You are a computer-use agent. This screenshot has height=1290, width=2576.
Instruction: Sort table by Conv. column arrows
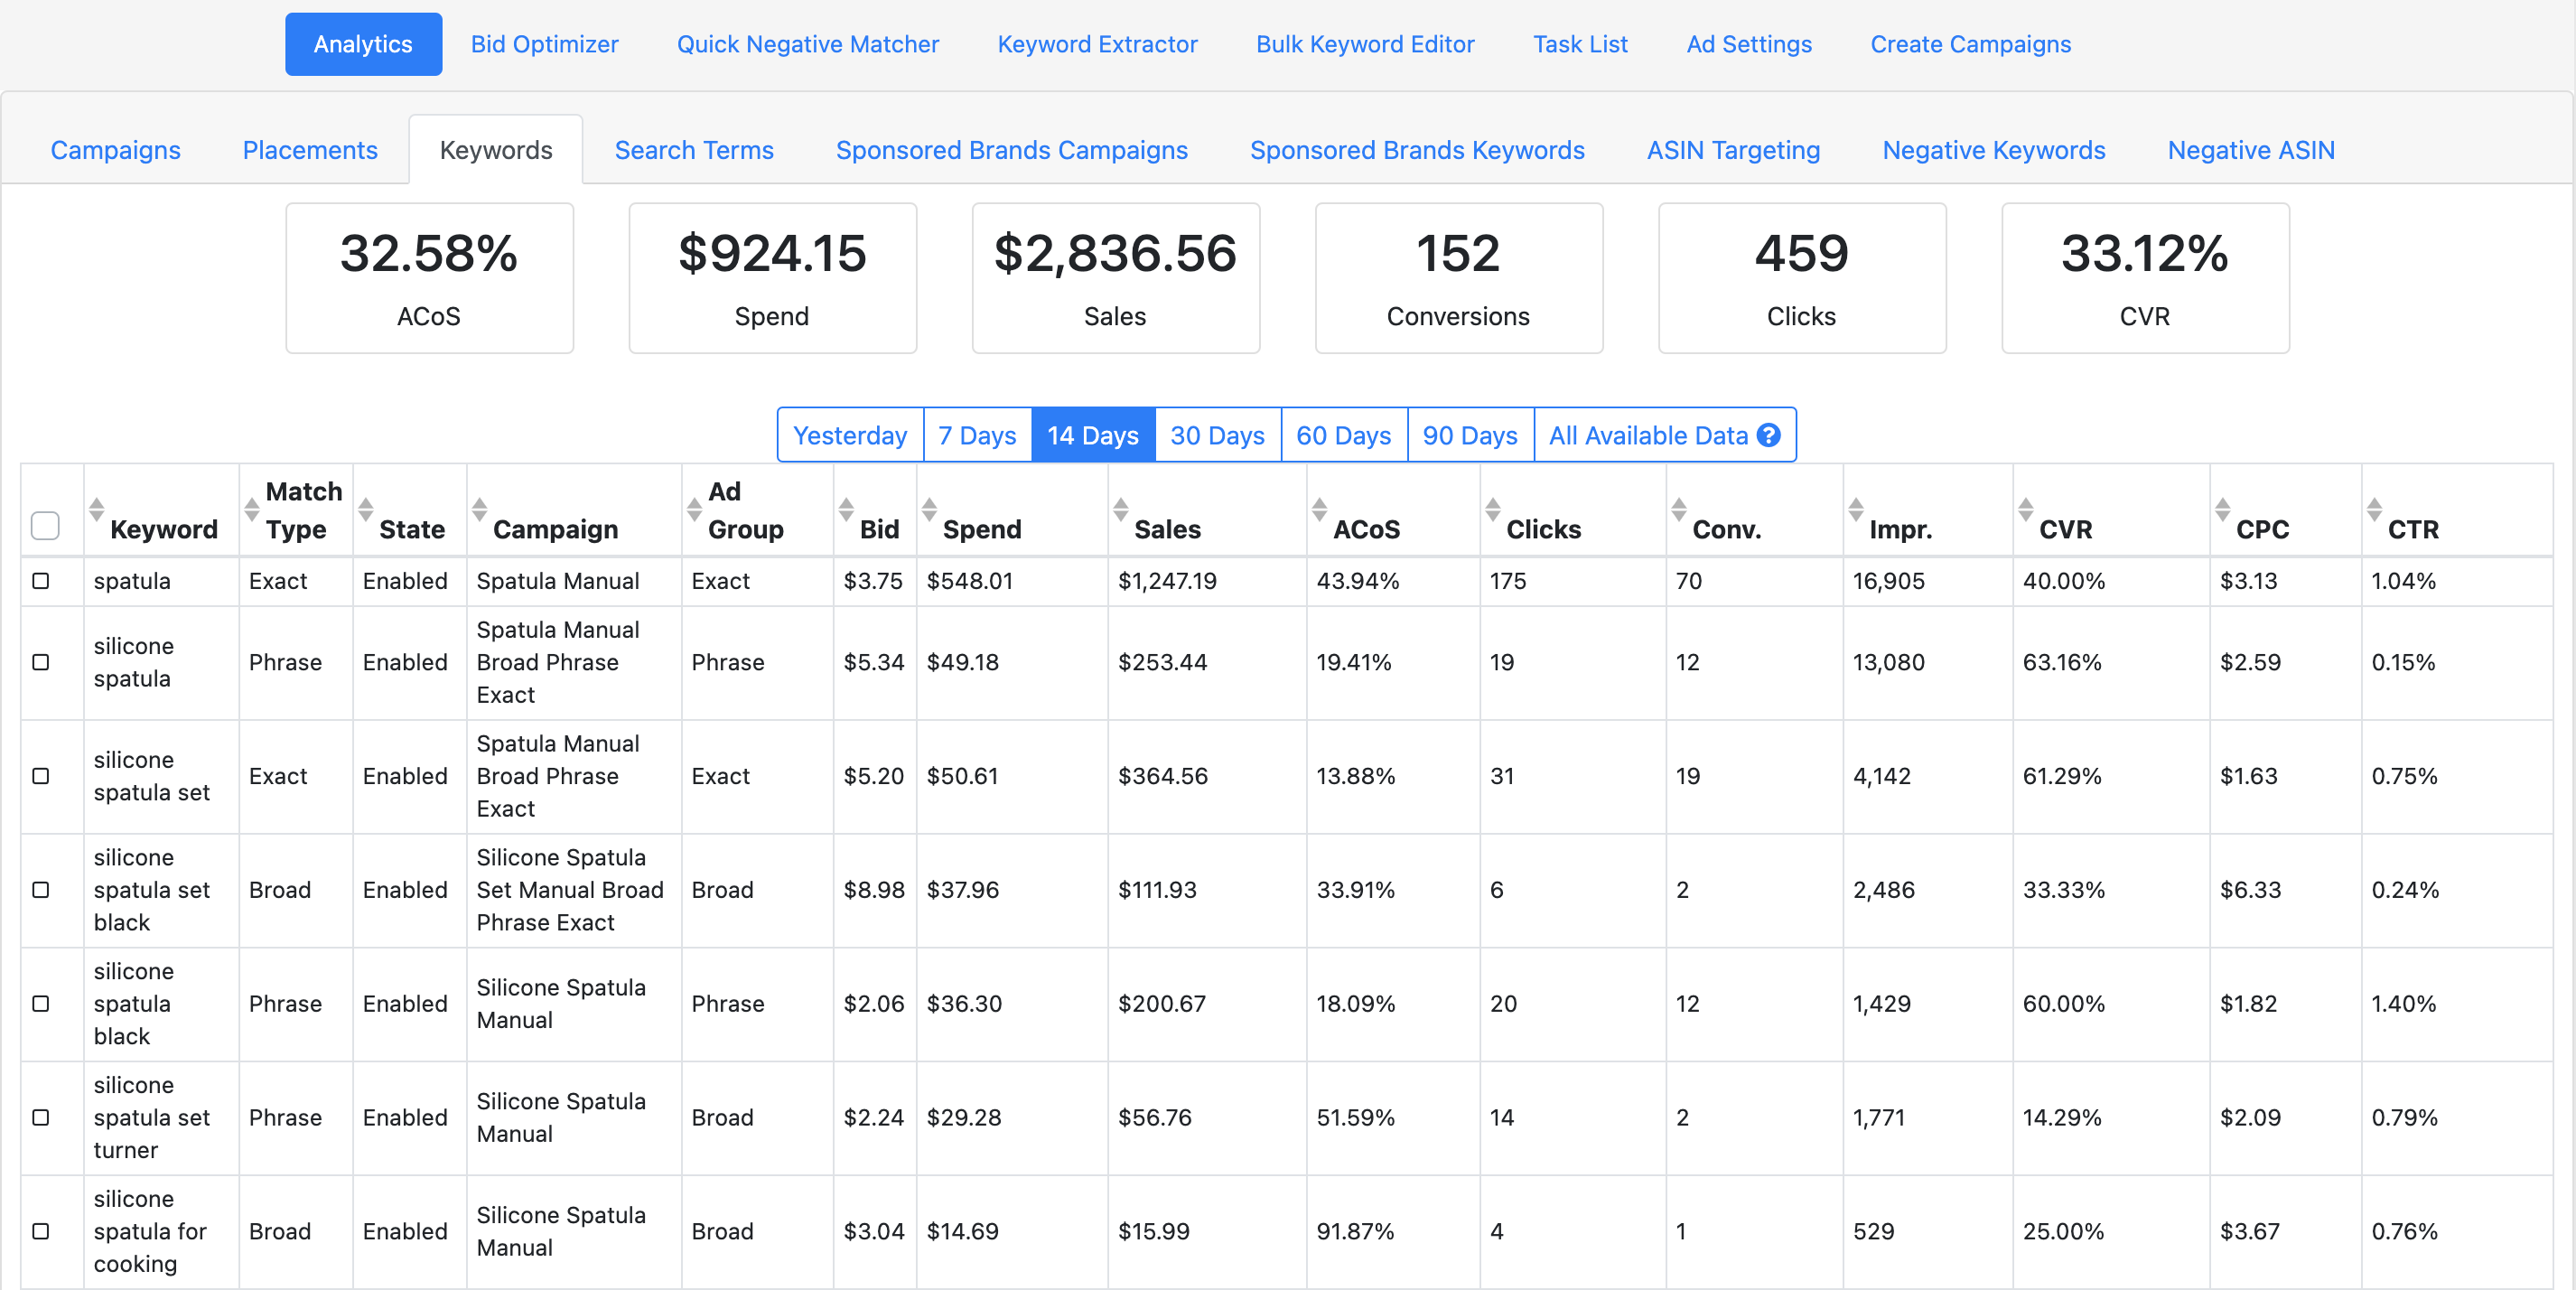[1679, 510]
